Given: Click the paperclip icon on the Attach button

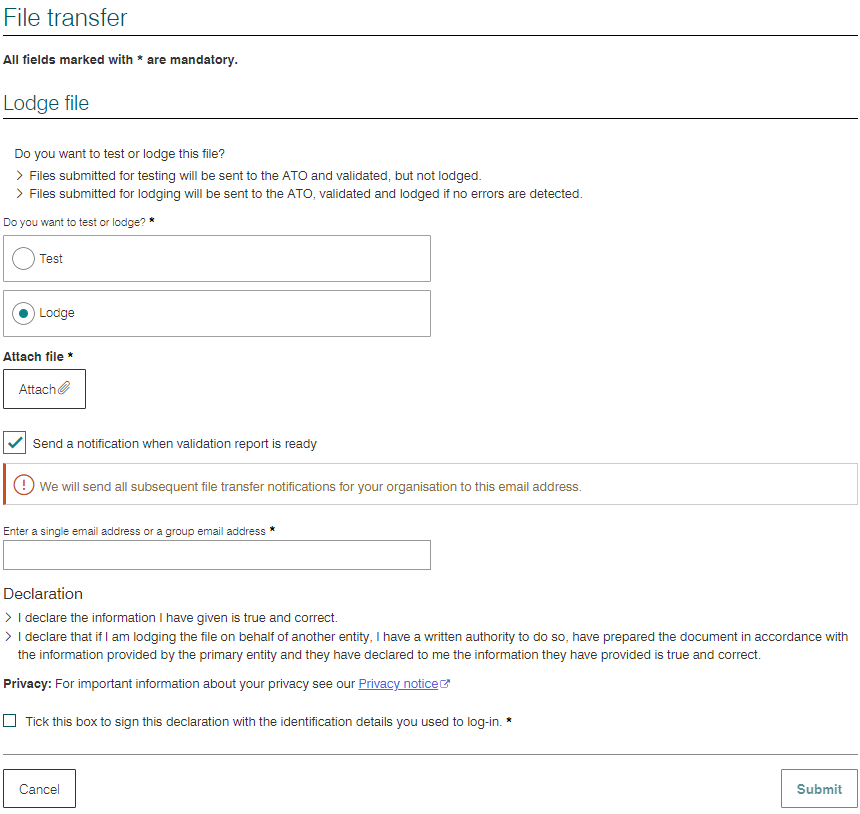Looking at the screenshot, I should pyautogui.click(x=62, y=388).
